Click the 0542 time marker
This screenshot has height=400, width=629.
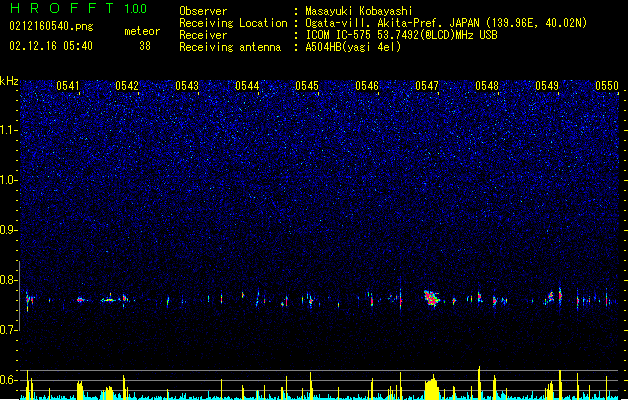tap(127, 86)
